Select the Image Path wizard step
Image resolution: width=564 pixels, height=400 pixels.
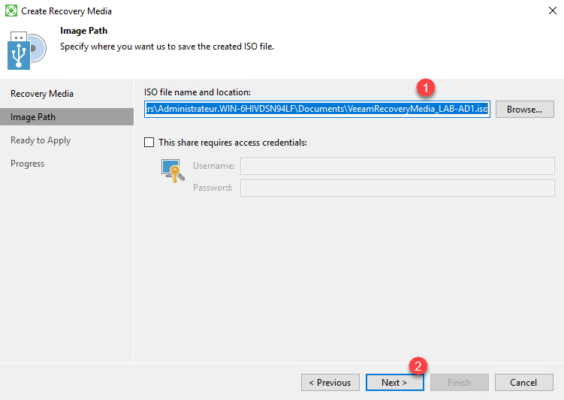(67, 117)
